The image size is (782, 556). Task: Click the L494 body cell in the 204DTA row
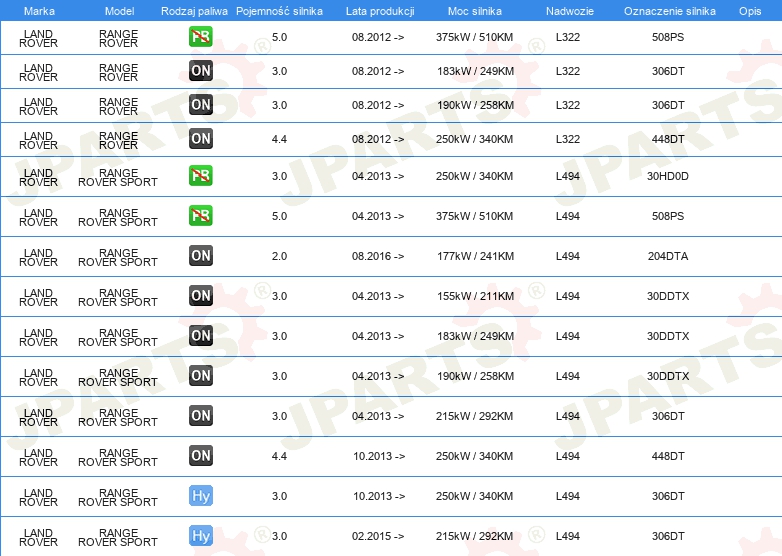(x=568, y=256)
